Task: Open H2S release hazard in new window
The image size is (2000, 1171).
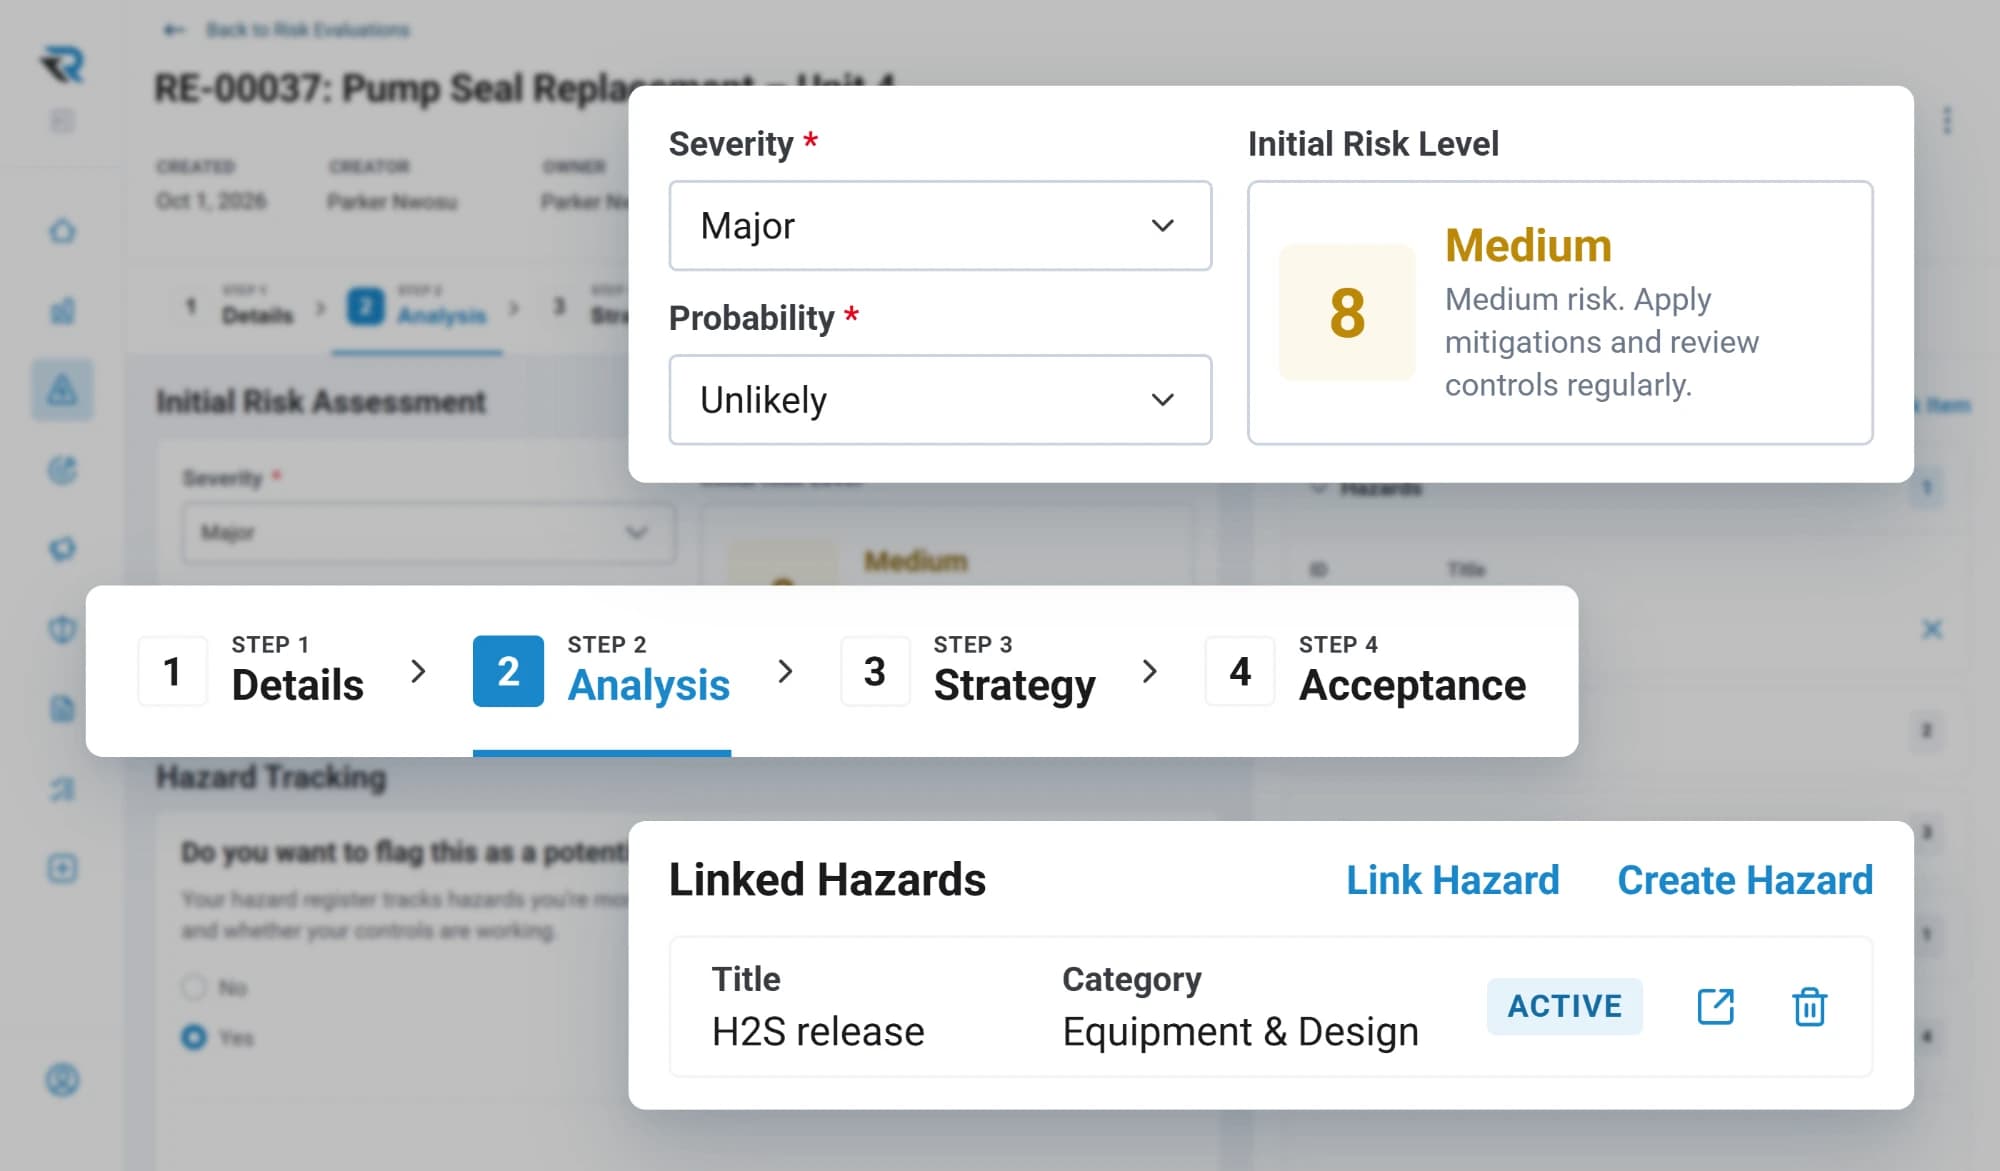Action: click(x=1716, y=1006)
